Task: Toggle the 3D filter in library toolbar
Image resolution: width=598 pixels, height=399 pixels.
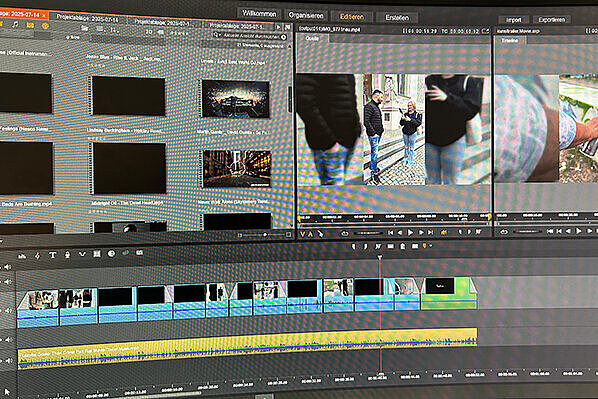Action: point(148,32)
